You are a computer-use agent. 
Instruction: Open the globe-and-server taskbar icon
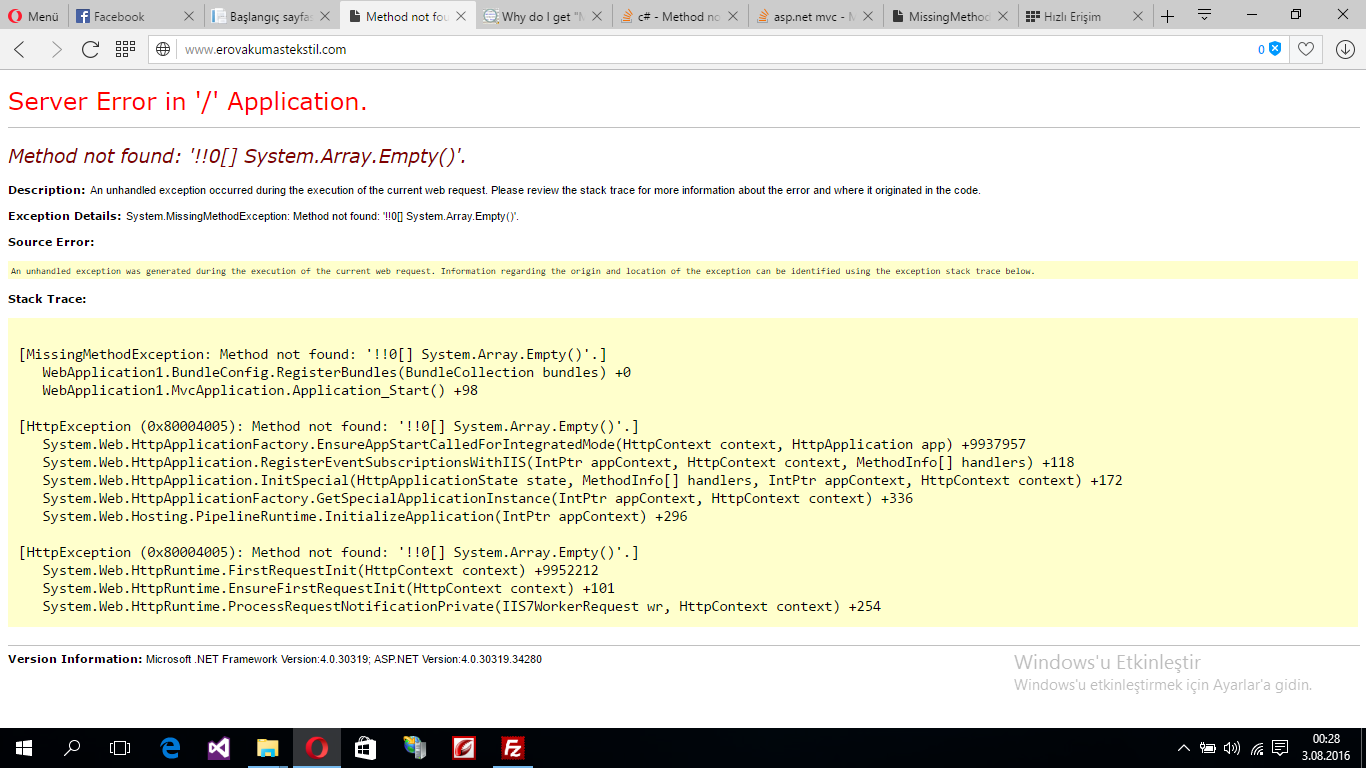click(x=414, y=748)
